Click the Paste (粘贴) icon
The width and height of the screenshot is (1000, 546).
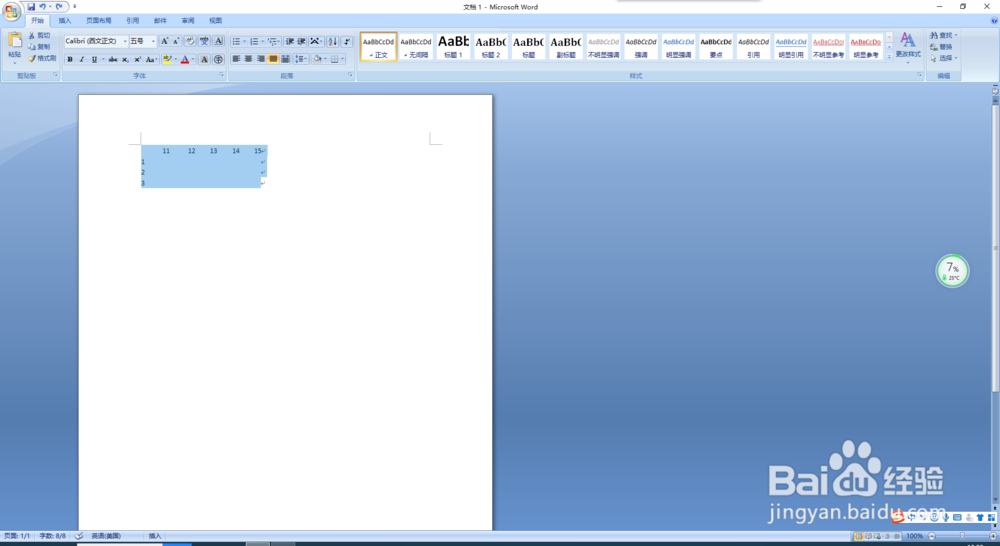pos(15,41)
